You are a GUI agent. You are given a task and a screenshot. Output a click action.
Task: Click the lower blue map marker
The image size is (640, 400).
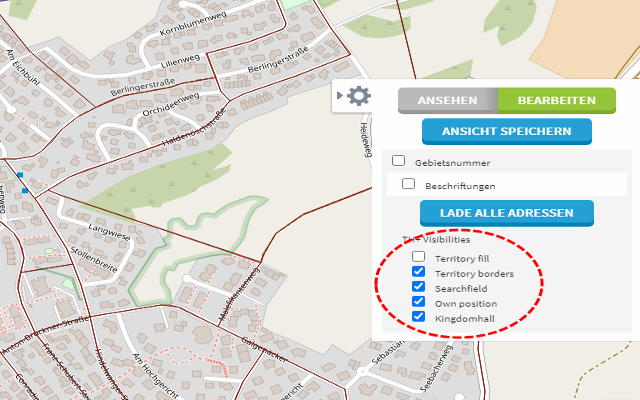click(23, 189)
